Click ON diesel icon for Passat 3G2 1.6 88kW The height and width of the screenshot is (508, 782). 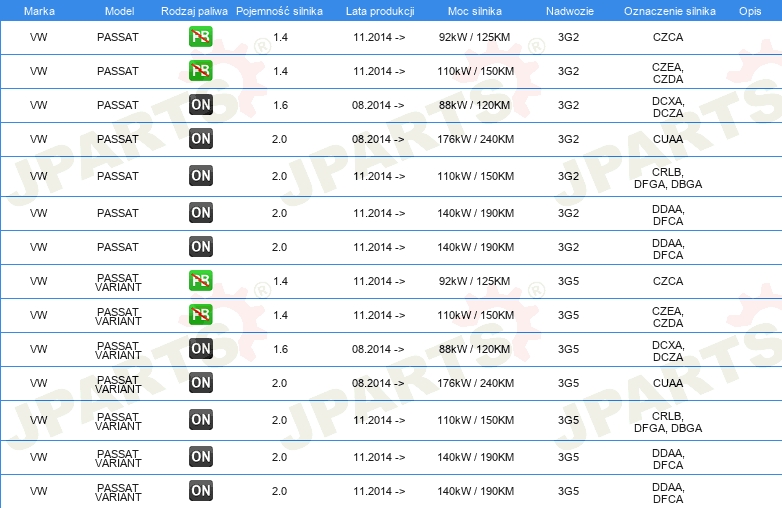point(200,105)
